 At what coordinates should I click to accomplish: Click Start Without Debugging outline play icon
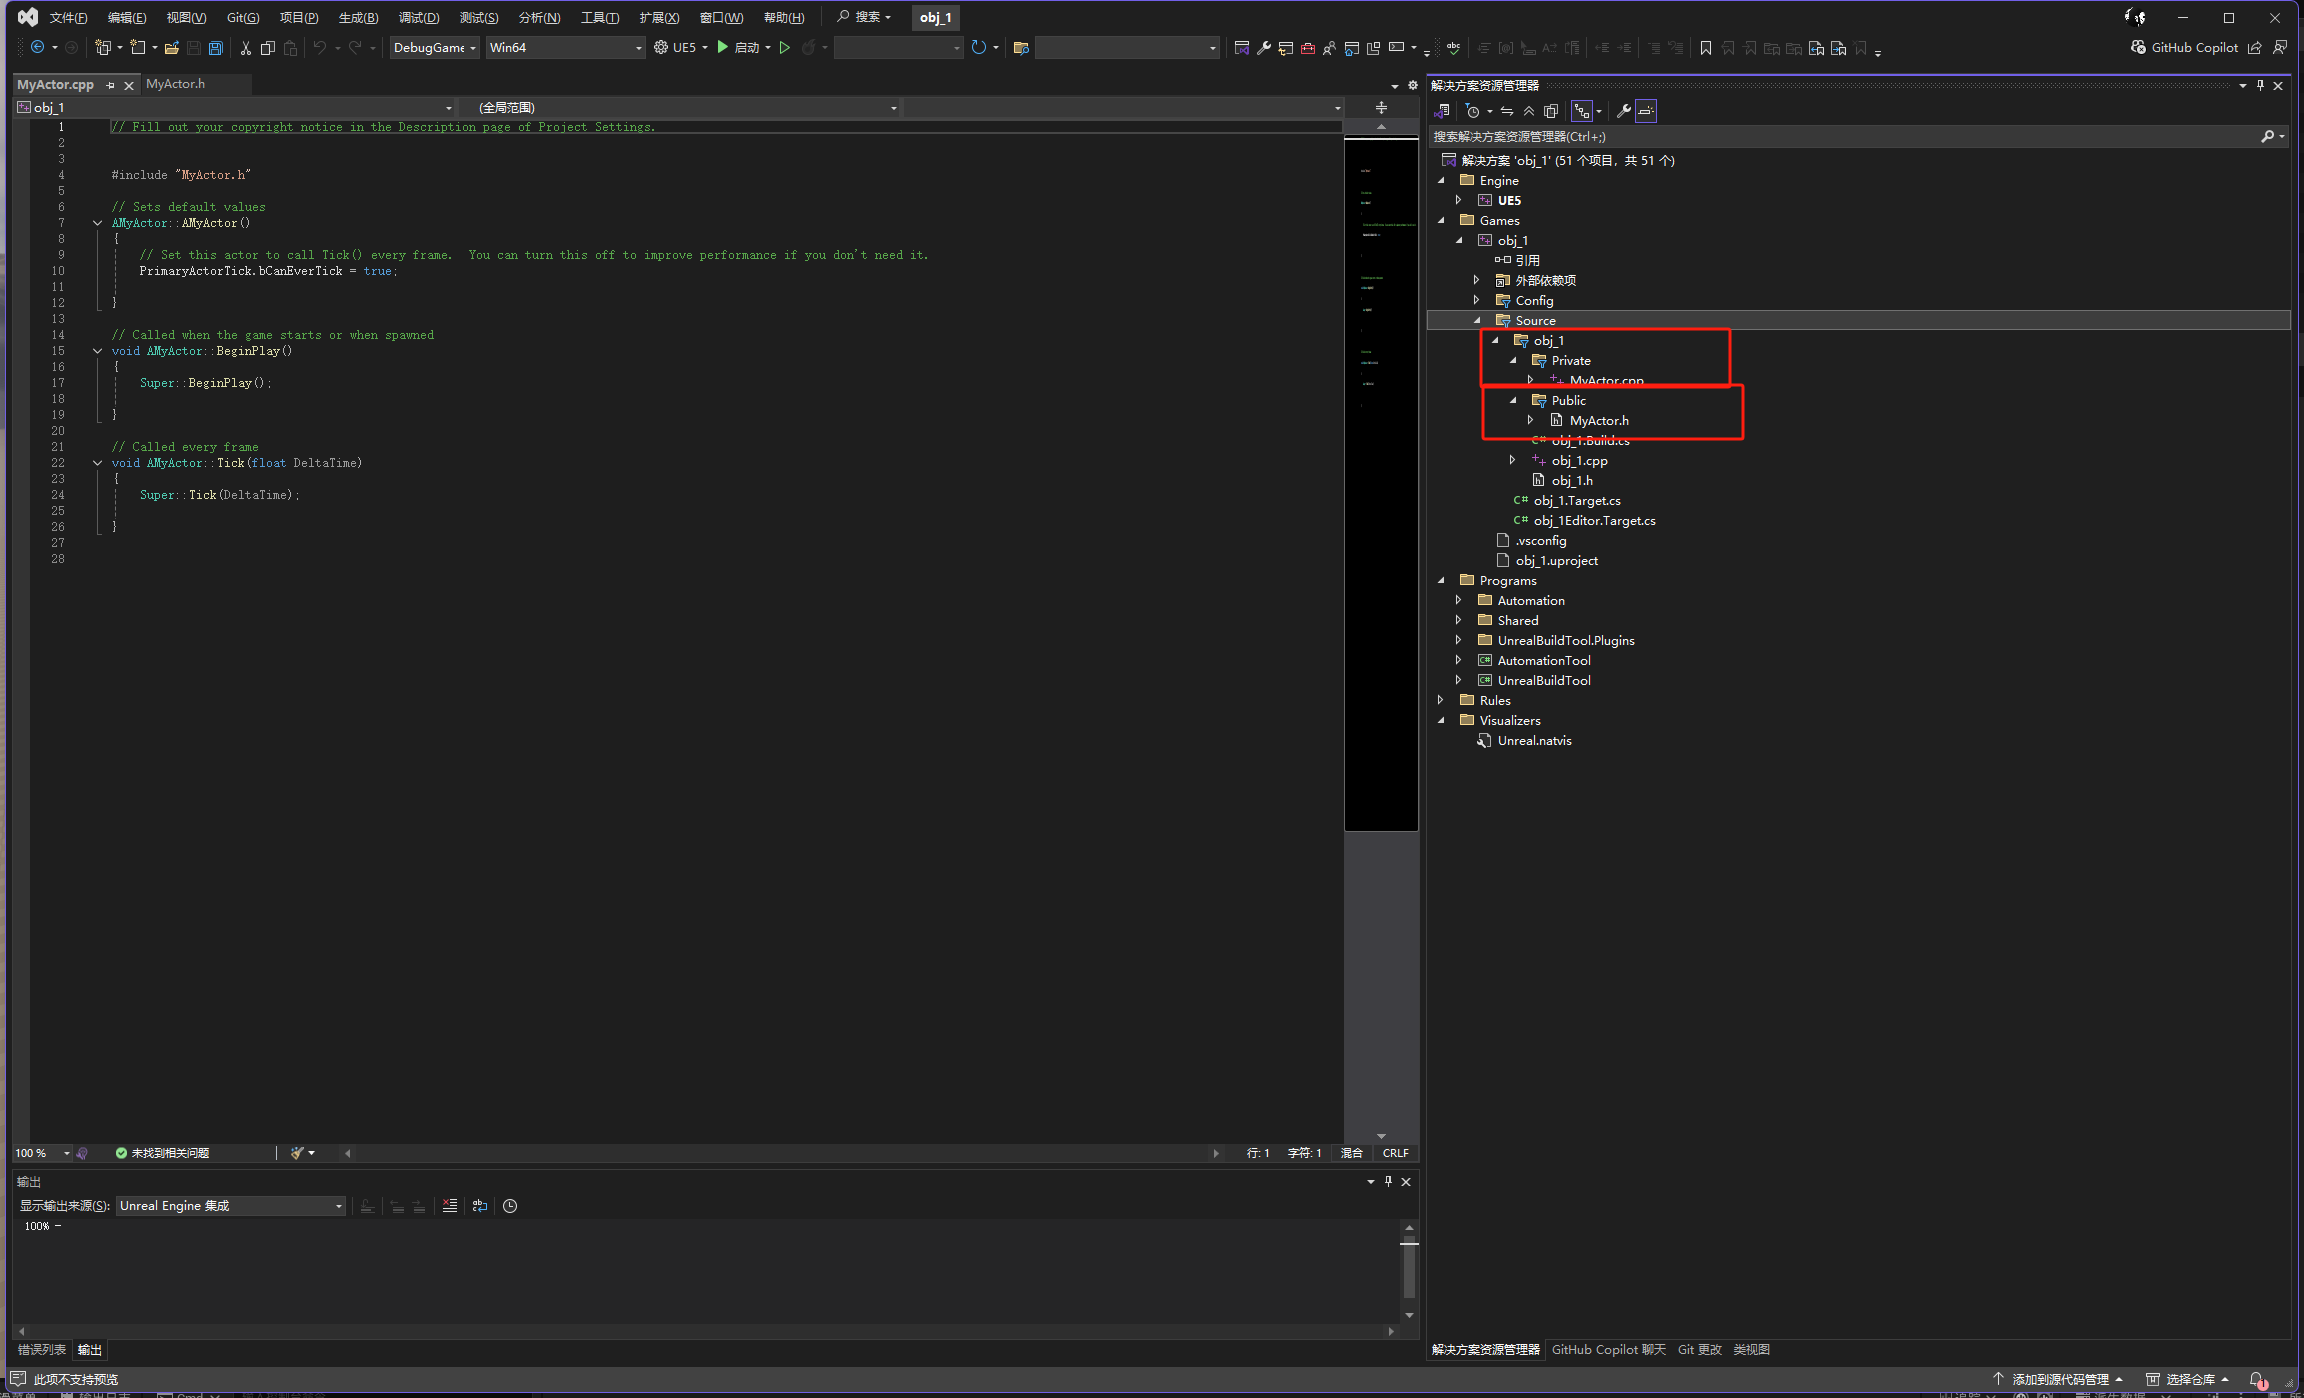[x=785, y=47]
